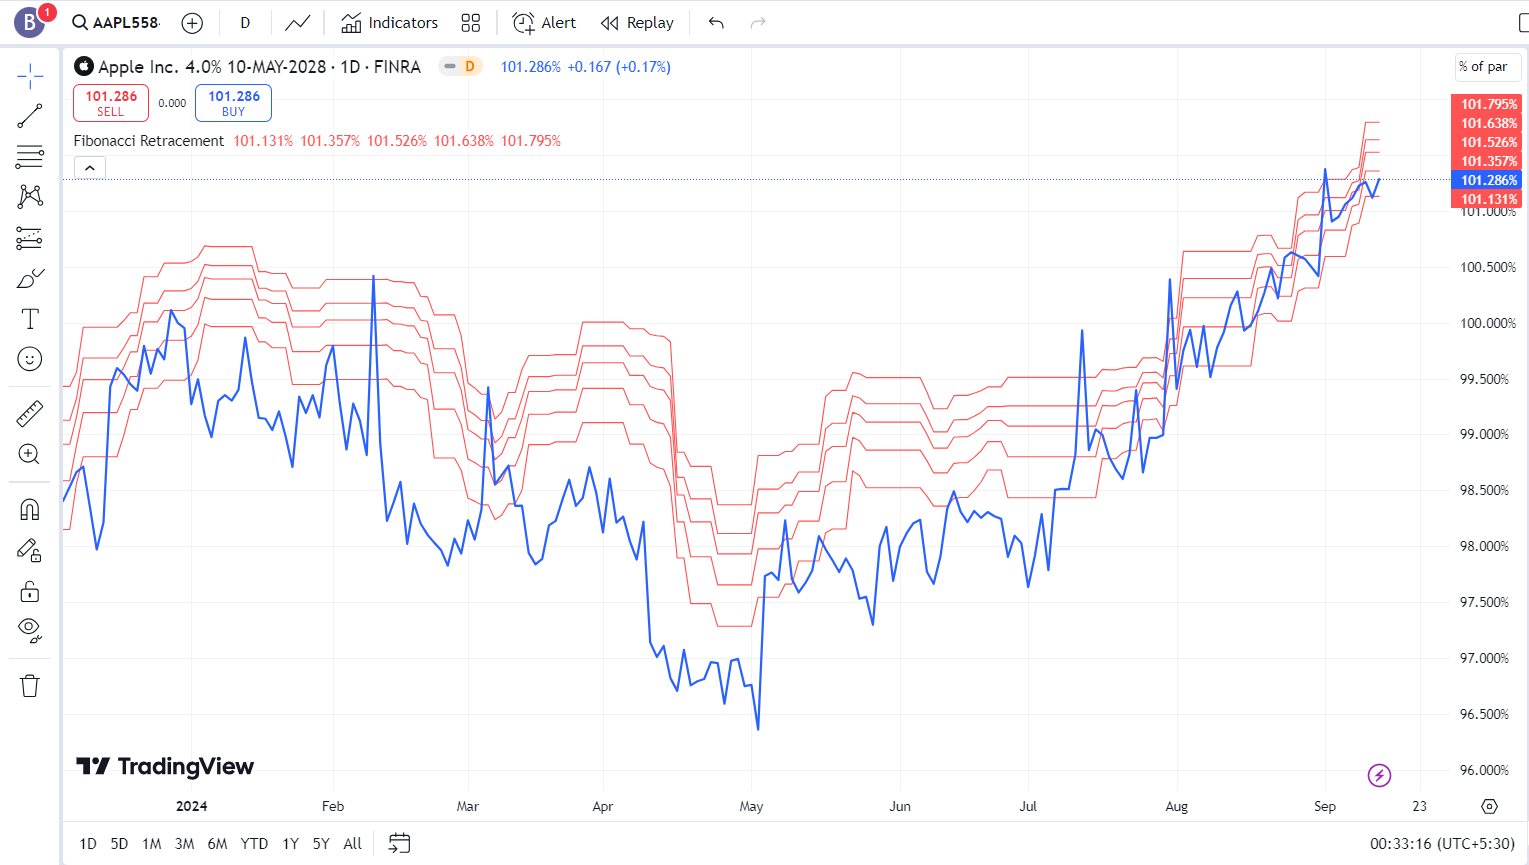Select the YTD time range
The width and height of the screenshot is (1529, 865).
254,844
